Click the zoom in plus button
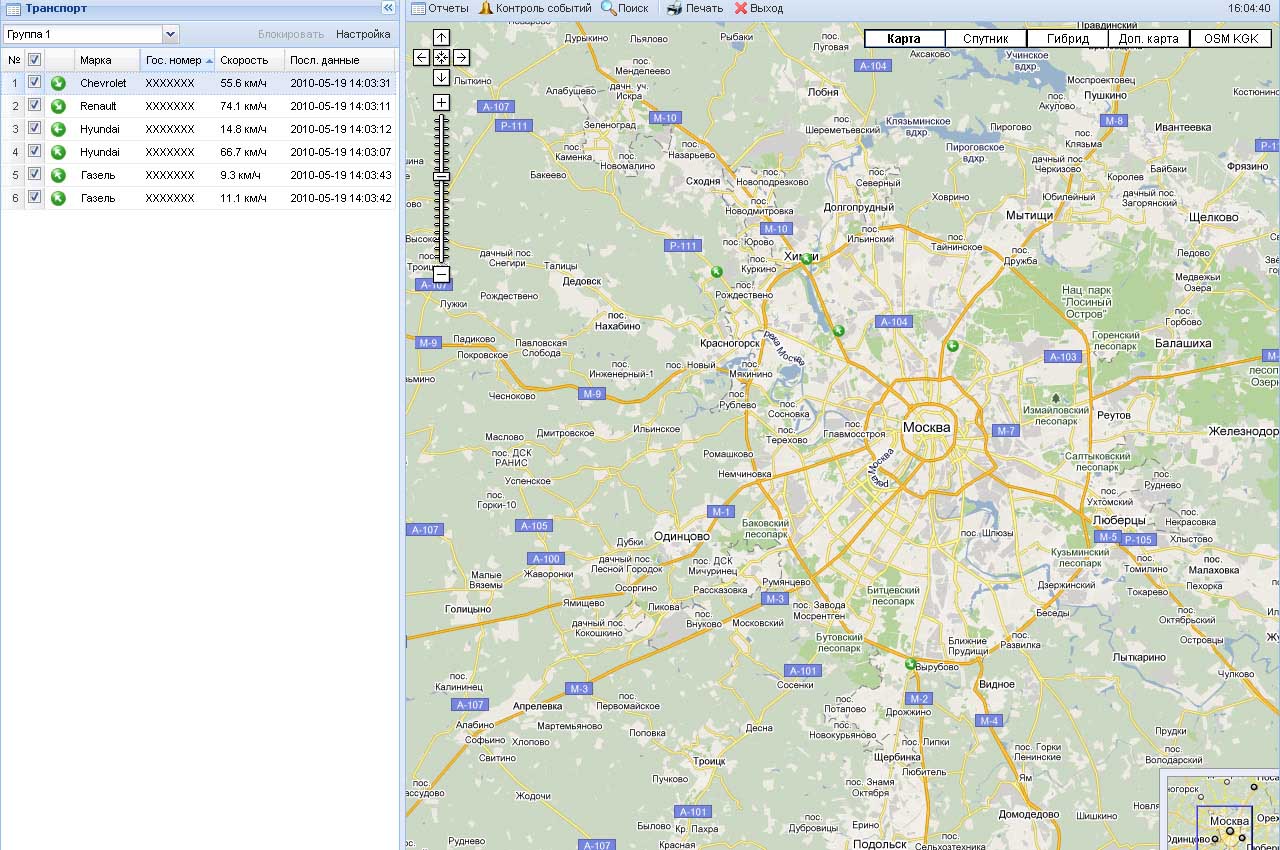 coord(441,102)
